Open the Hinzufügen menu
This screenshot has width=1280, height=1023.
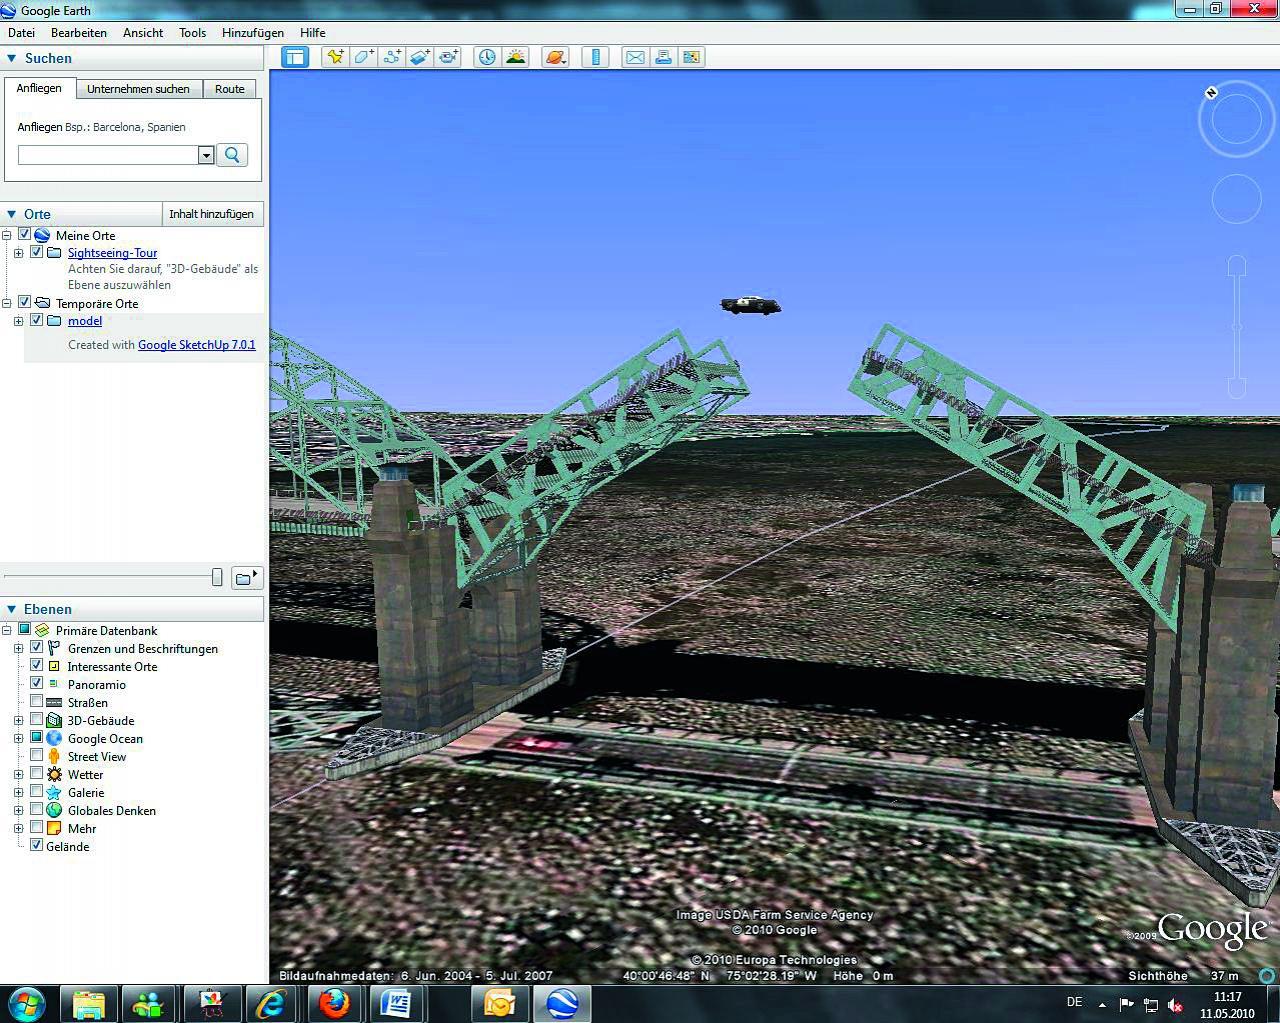(253, 33)
